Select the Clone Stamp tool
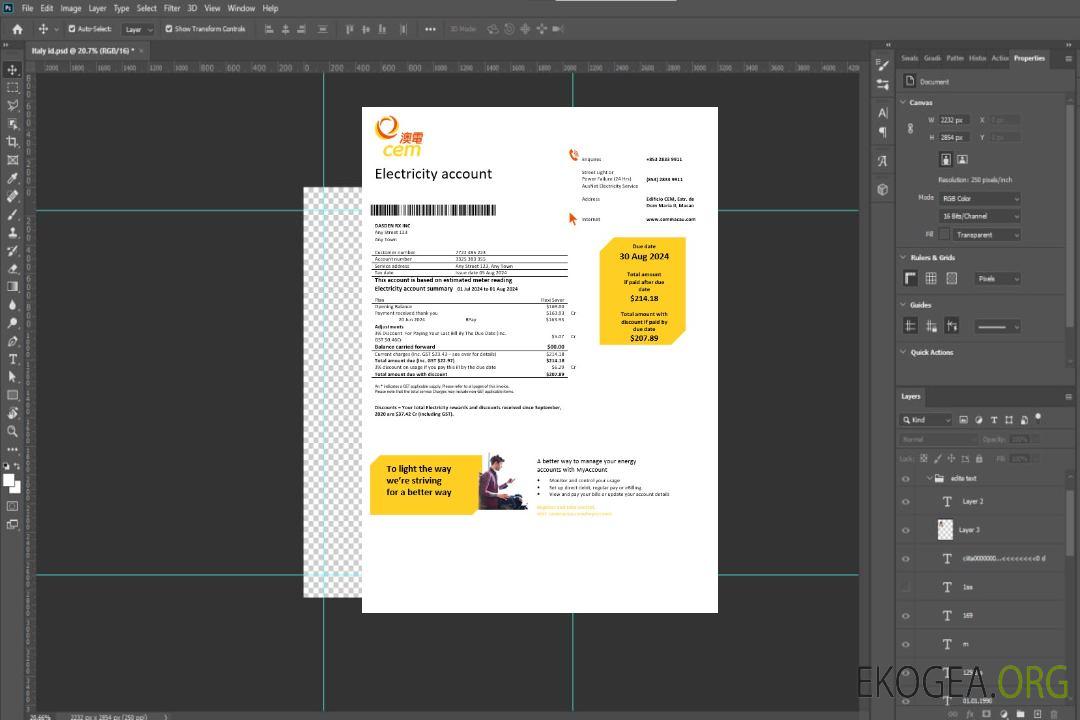 tap(12, 233)
